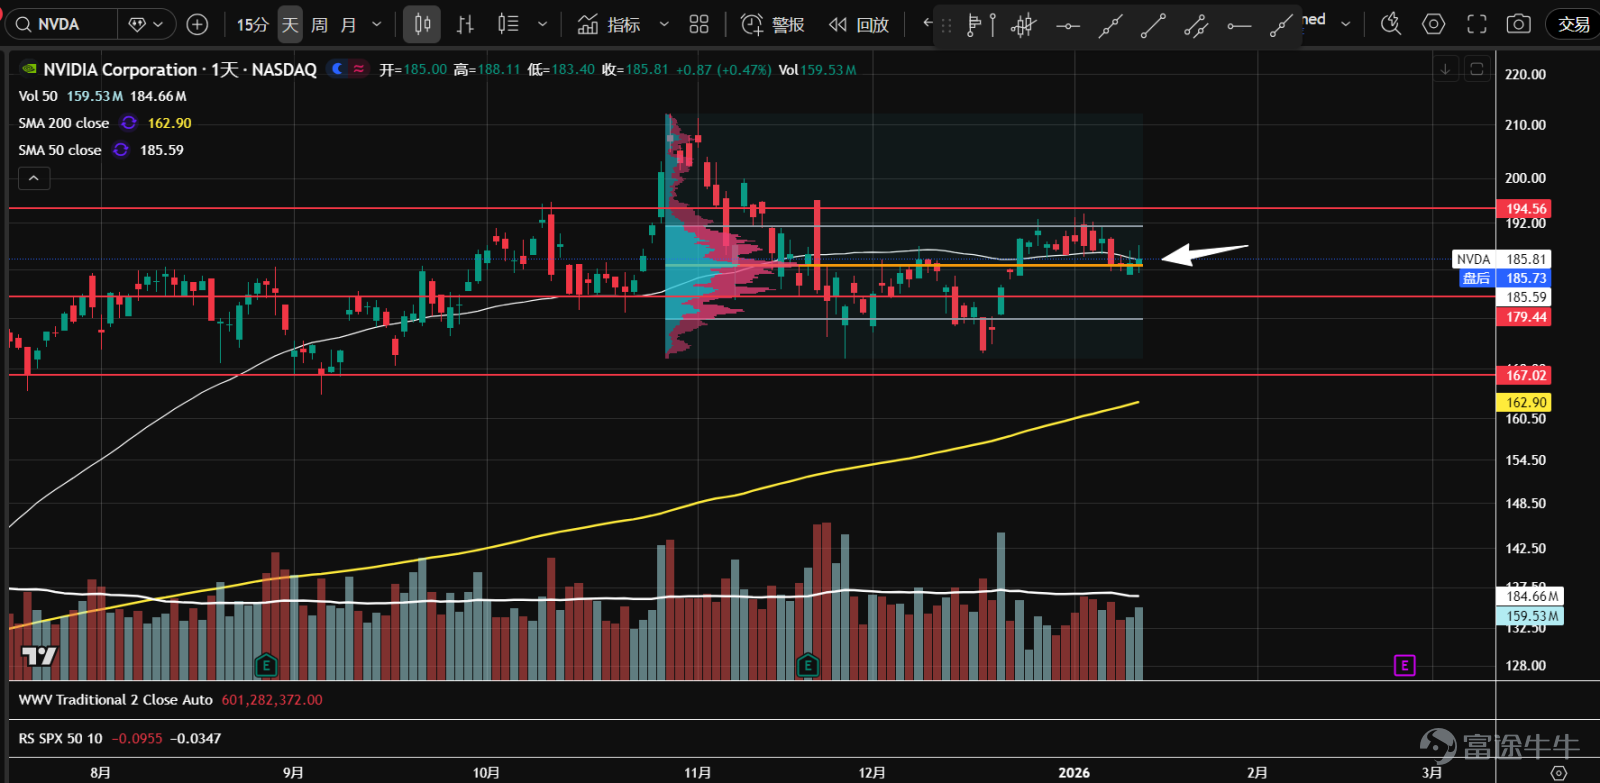Click the purple upcoming earnings E marker
This screenshot has height=783, width=1600.
point(1404,665)
